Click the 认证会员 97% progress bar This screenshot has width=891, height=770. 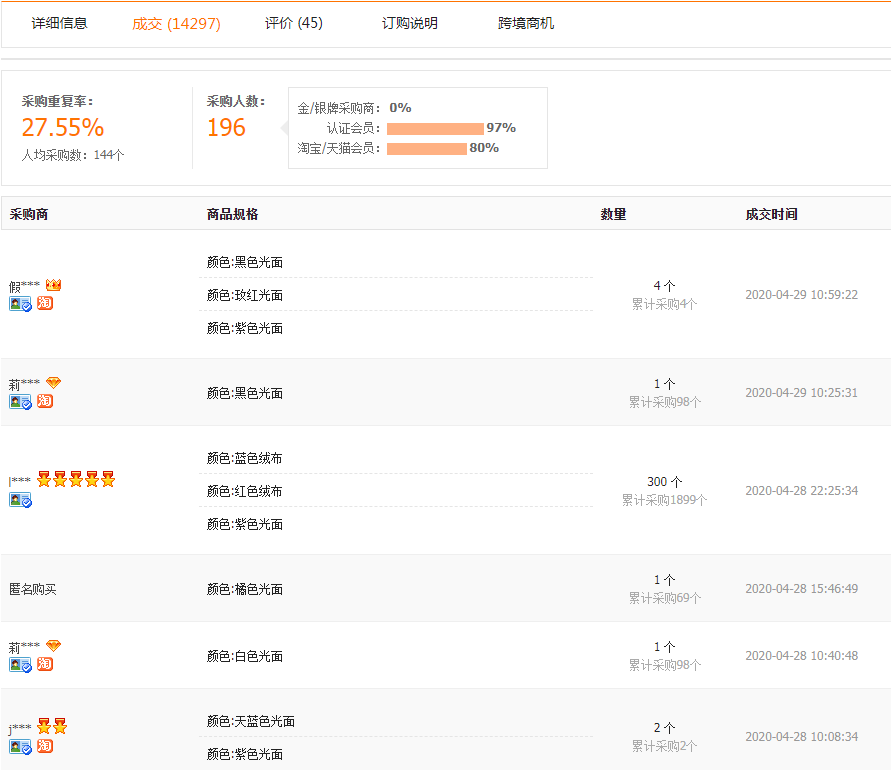437,128
